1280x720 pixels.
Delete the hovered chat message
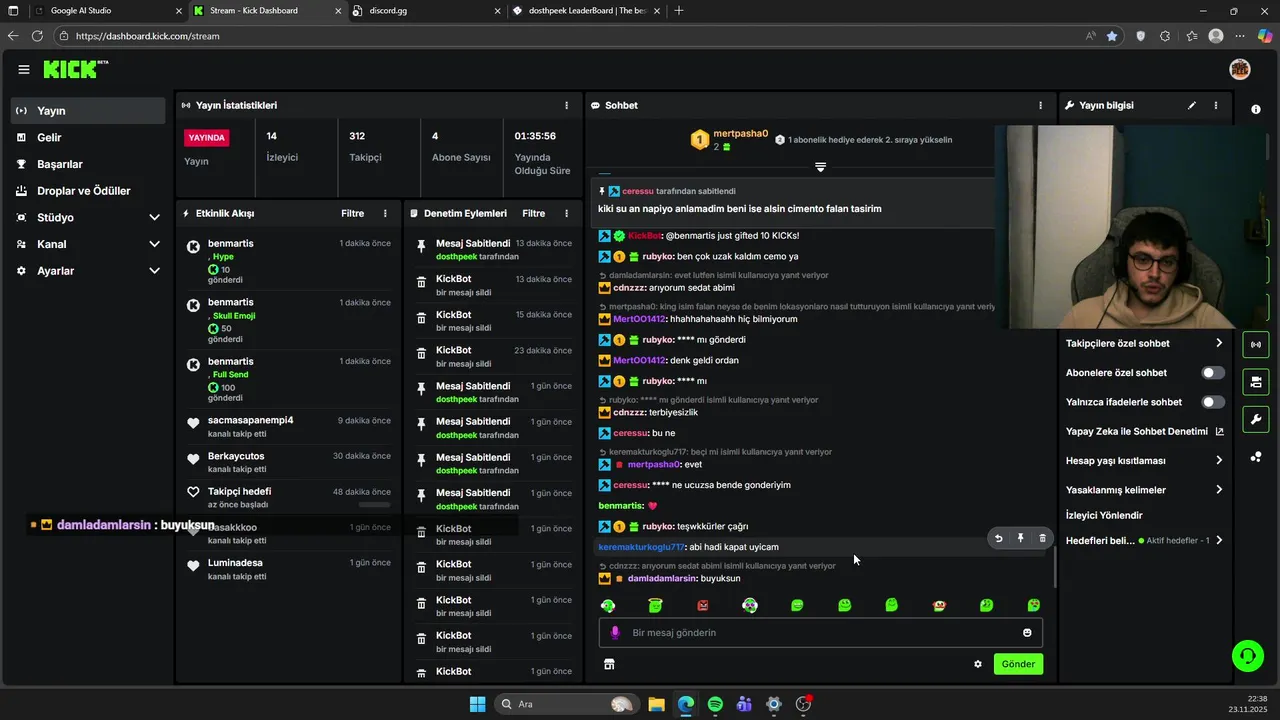(1042, 538)
